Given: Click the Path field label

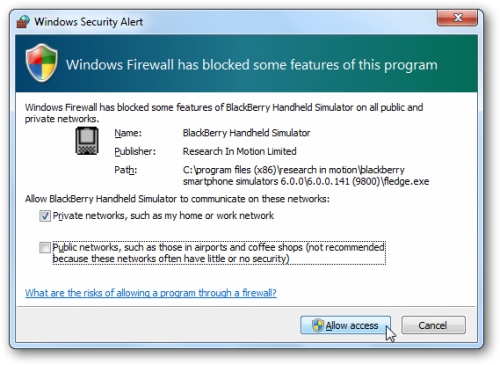Looking at the screenshot, I should (126, 170).
